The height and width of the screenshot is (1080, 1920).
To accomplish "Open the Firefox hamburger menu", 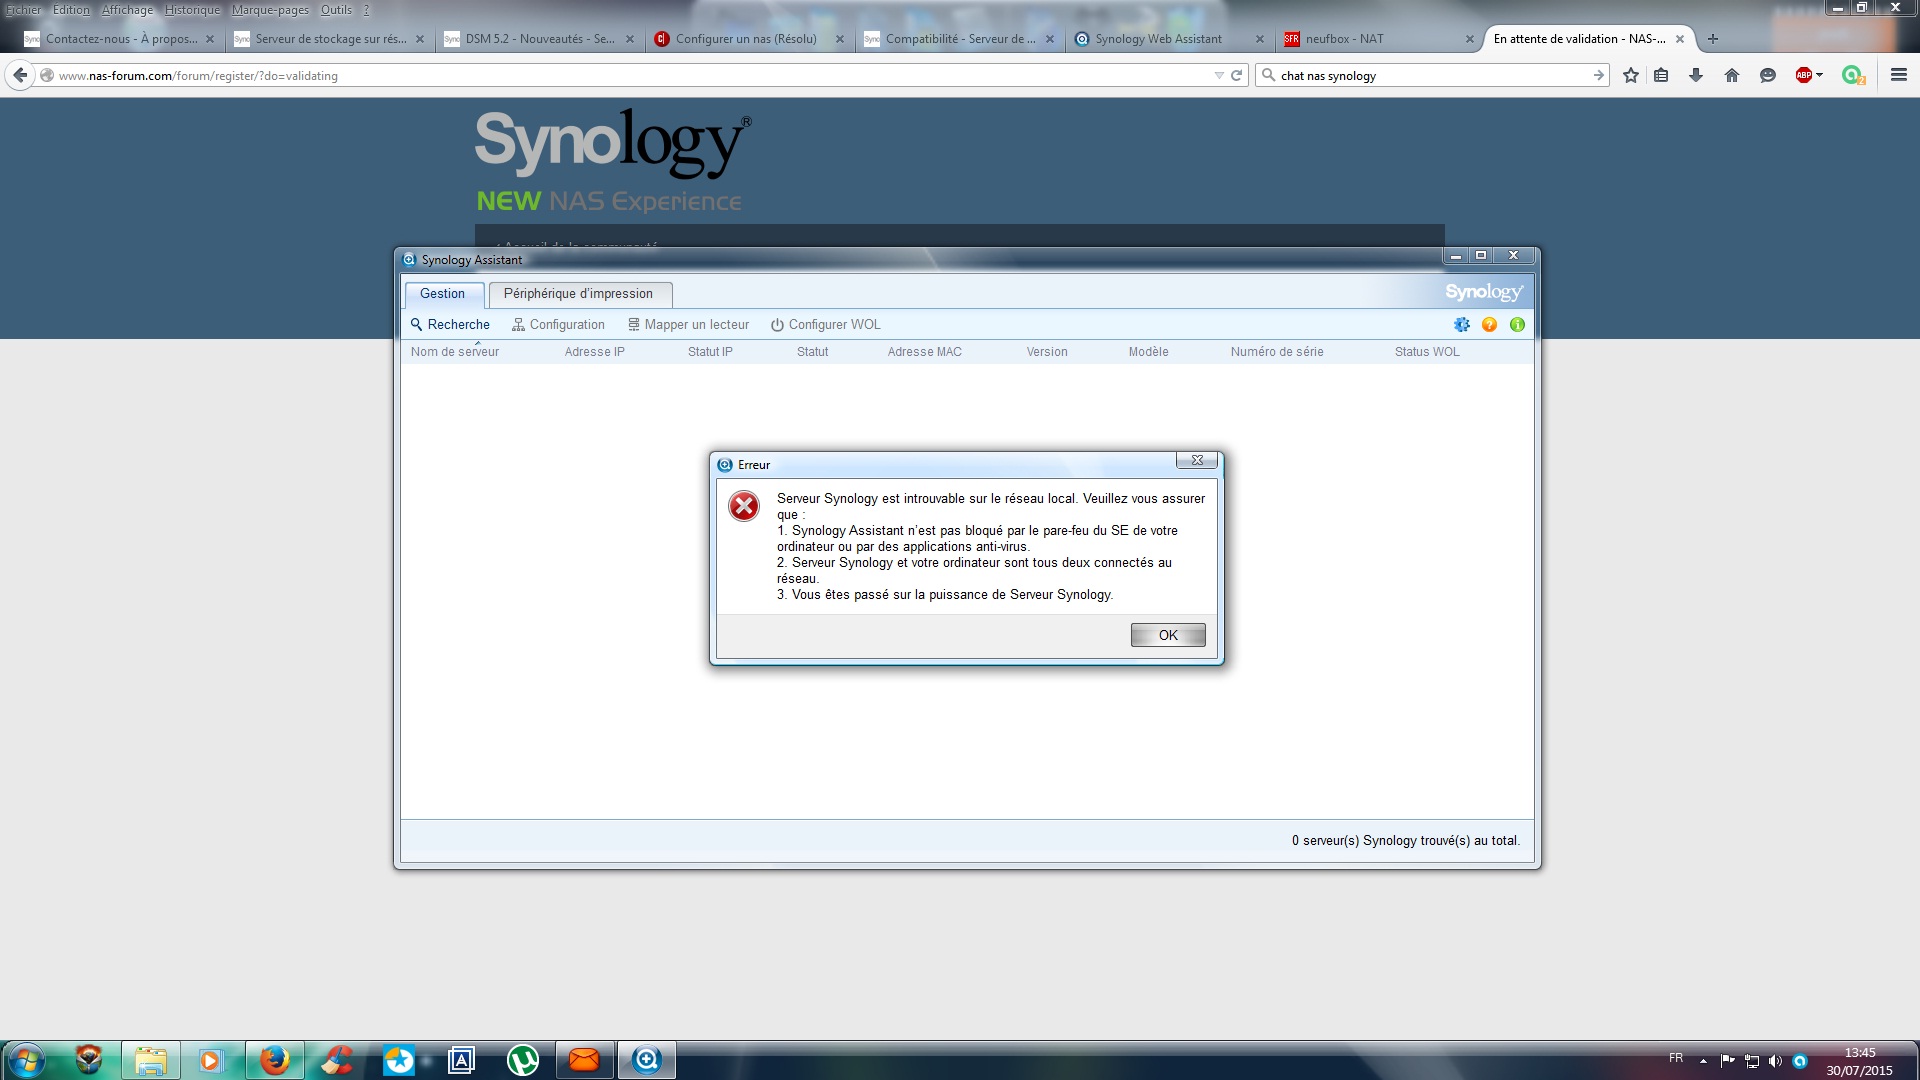I will click(1899, 75).
